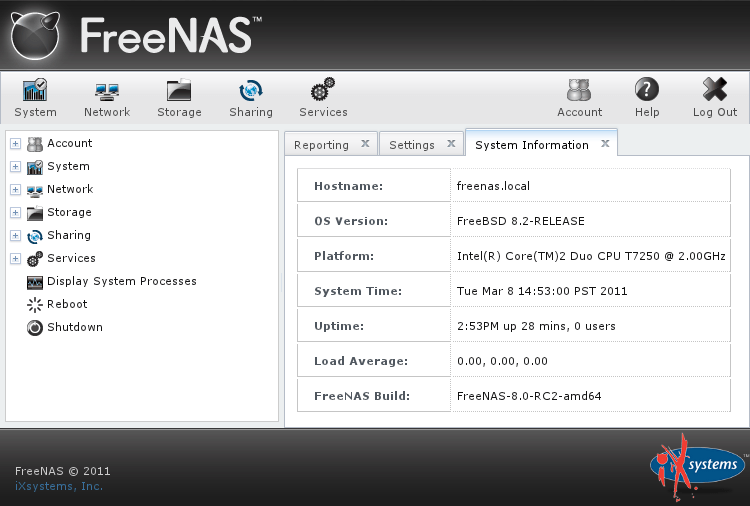Select Sharing label in the tree
Image resolution: width=750 pixels, height=506 pixels.
pyautogui.click(x=69, y=235)
